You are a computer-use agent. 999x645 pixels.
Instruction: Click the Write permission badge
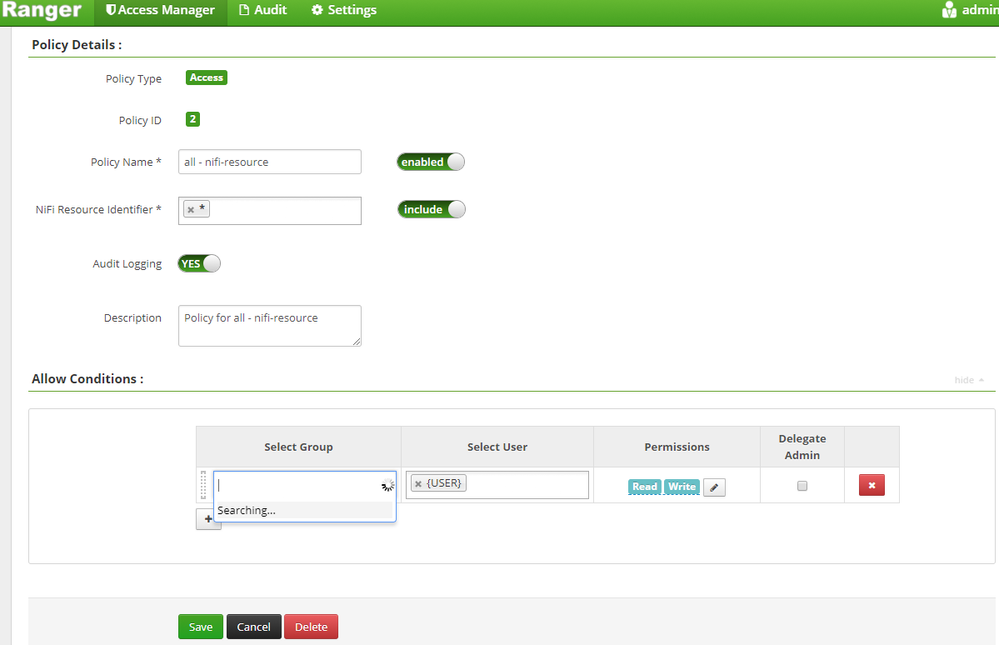tap(682, 486)
